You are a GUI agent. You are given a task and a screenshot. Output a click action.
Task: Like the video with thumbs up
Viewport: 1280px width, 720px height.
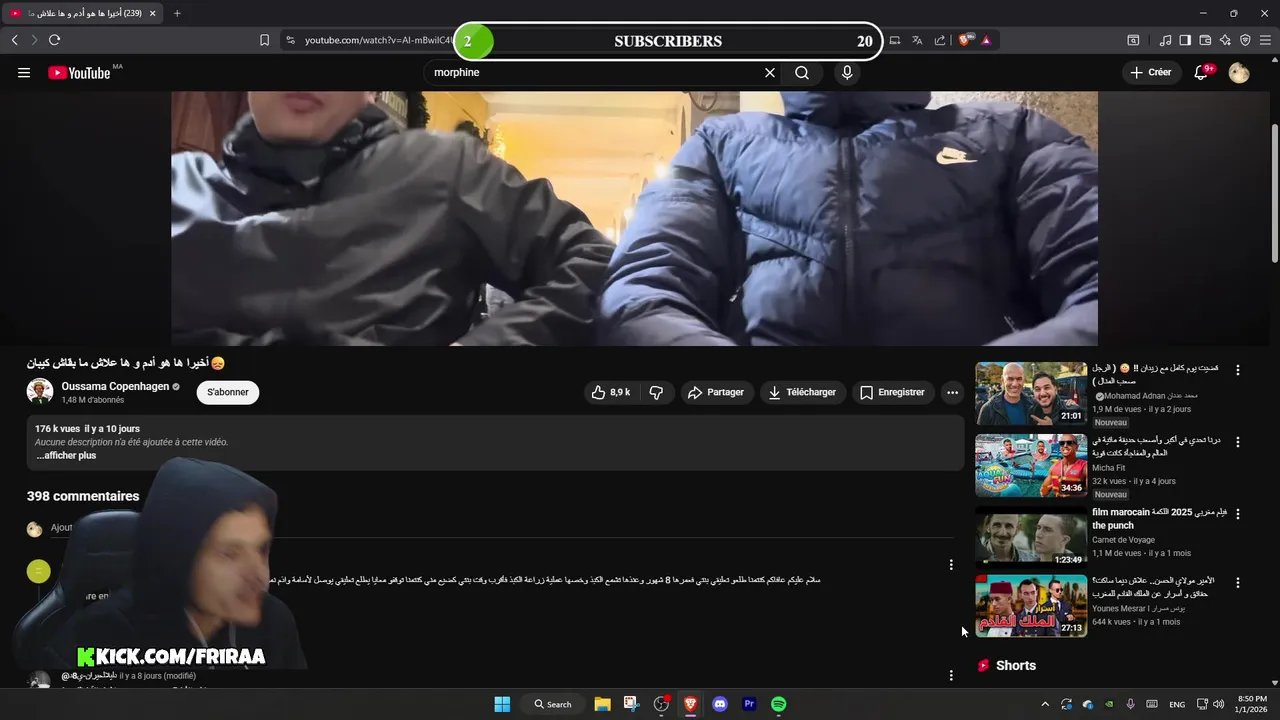[611, 392]
